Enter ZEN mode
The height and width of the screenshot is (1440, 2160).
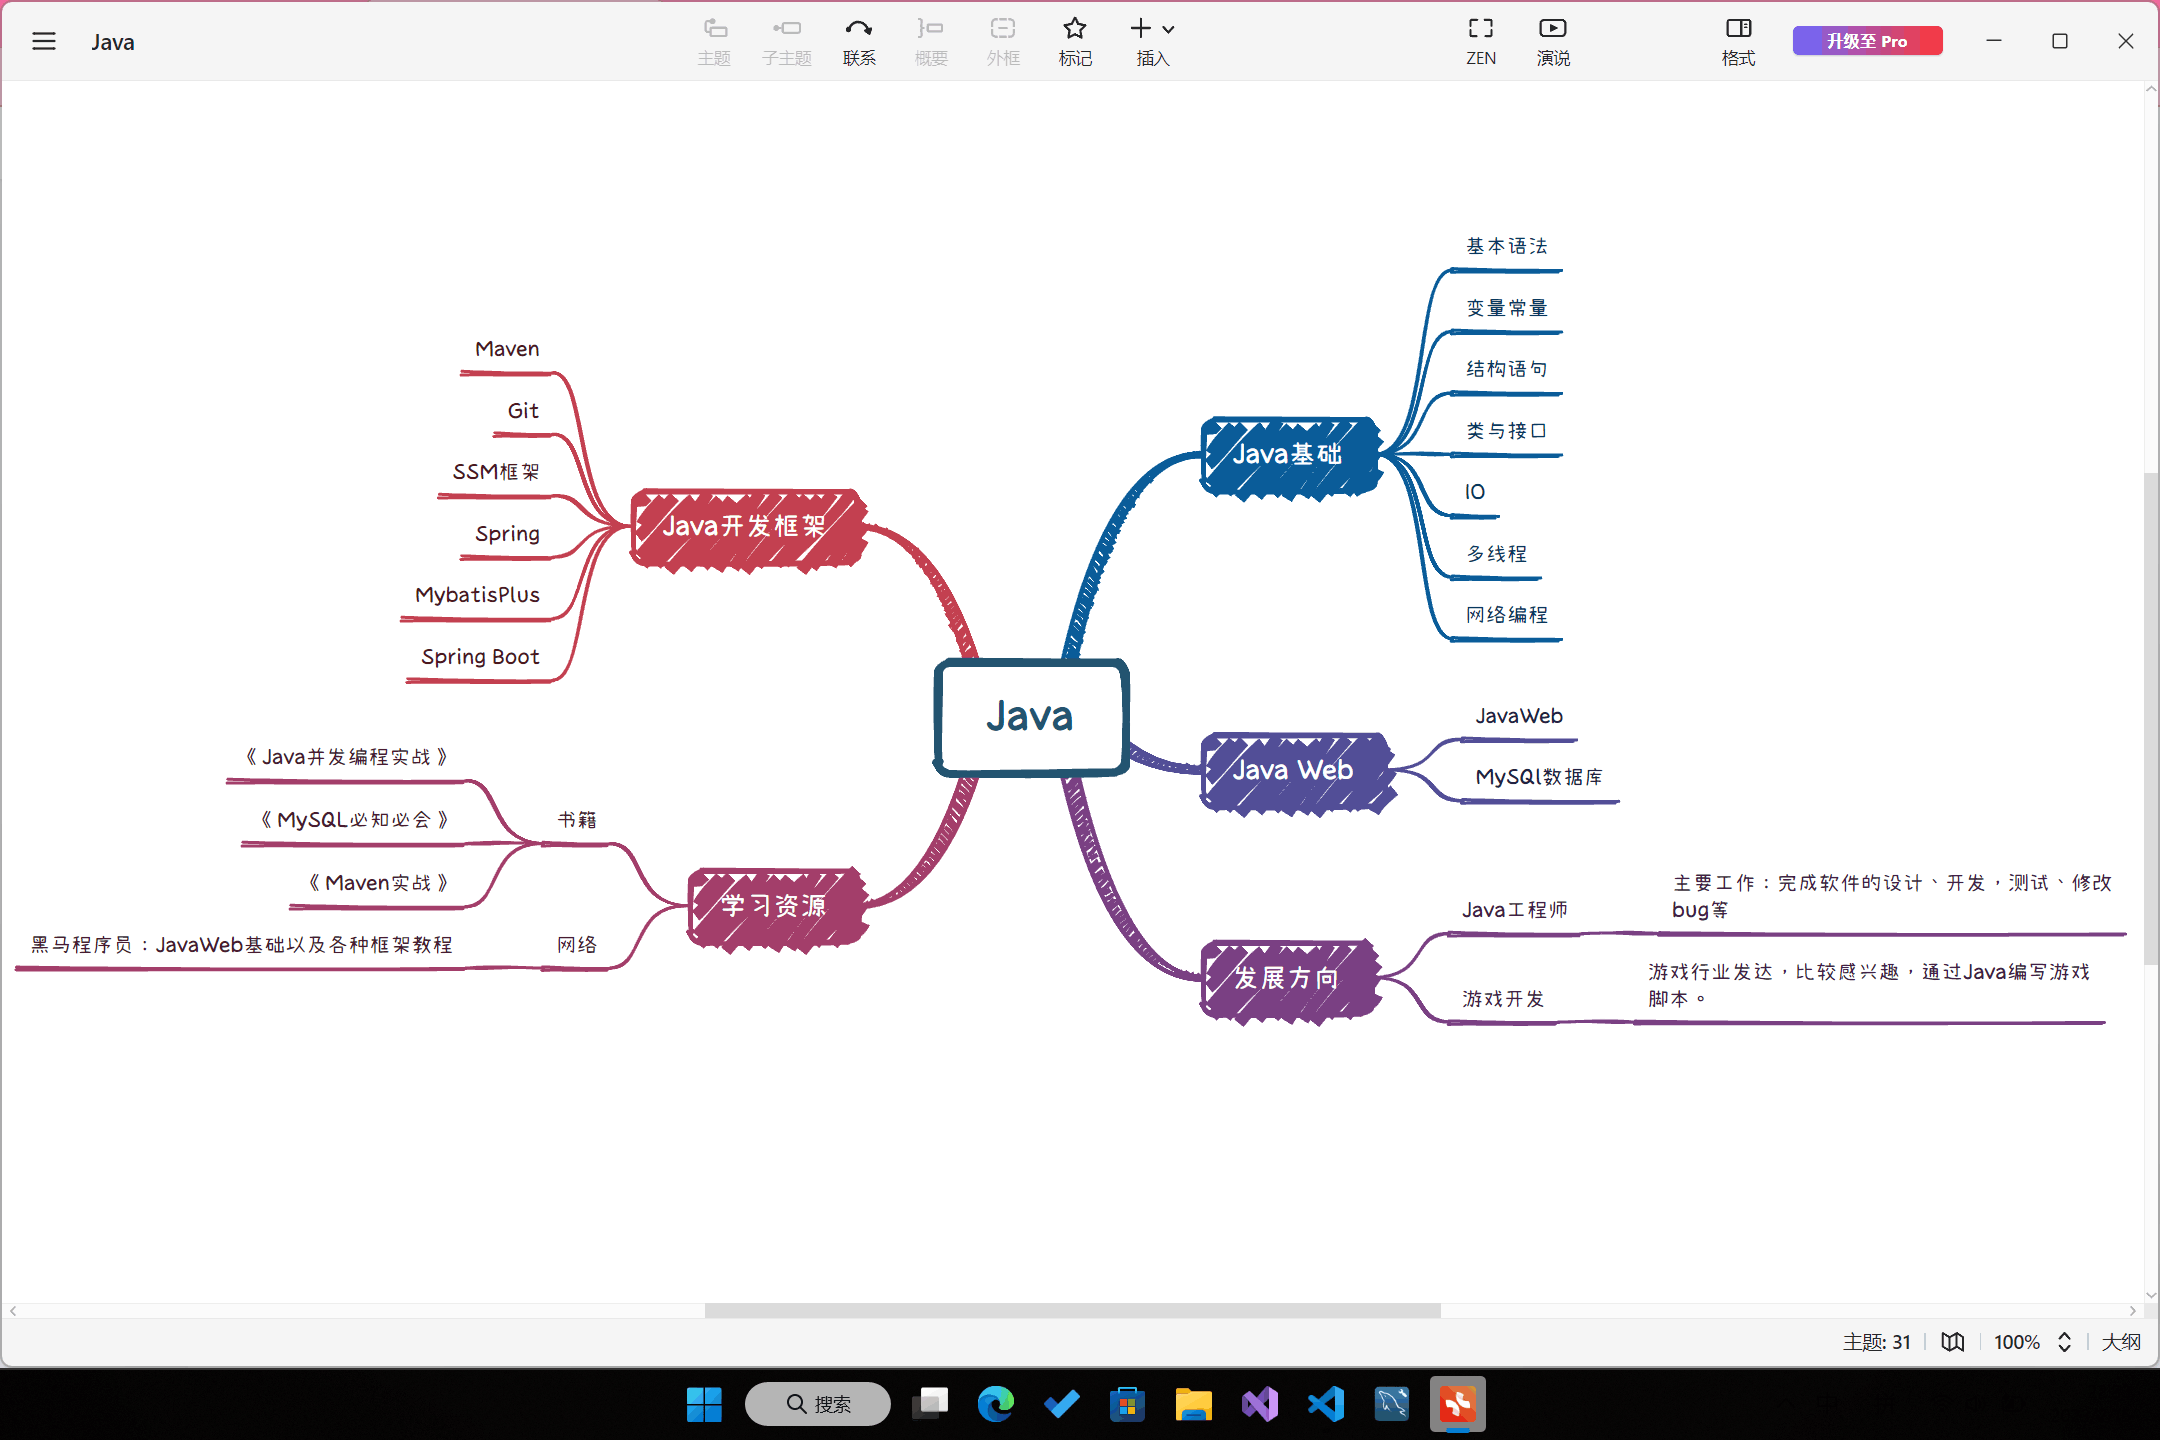point(1480,40)
